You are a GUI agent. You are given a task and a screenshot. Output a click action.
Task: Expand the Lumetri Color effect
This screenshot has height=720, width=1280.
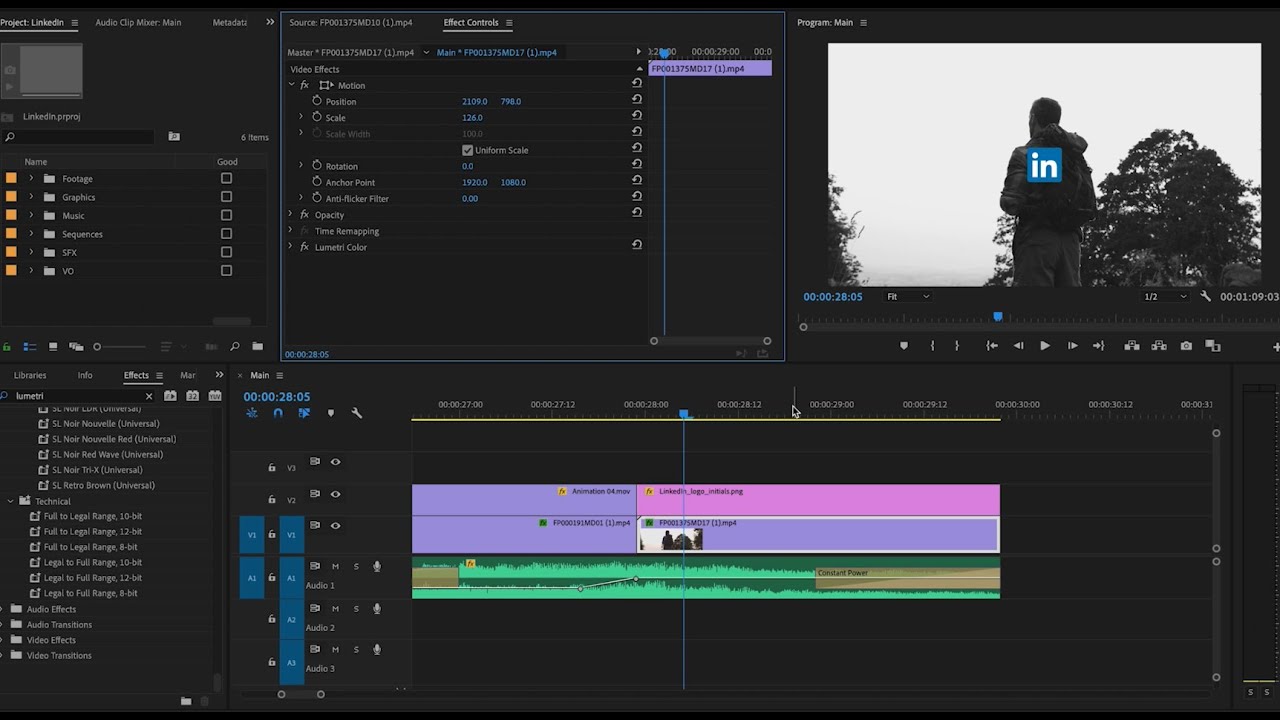tap(291, 246)
